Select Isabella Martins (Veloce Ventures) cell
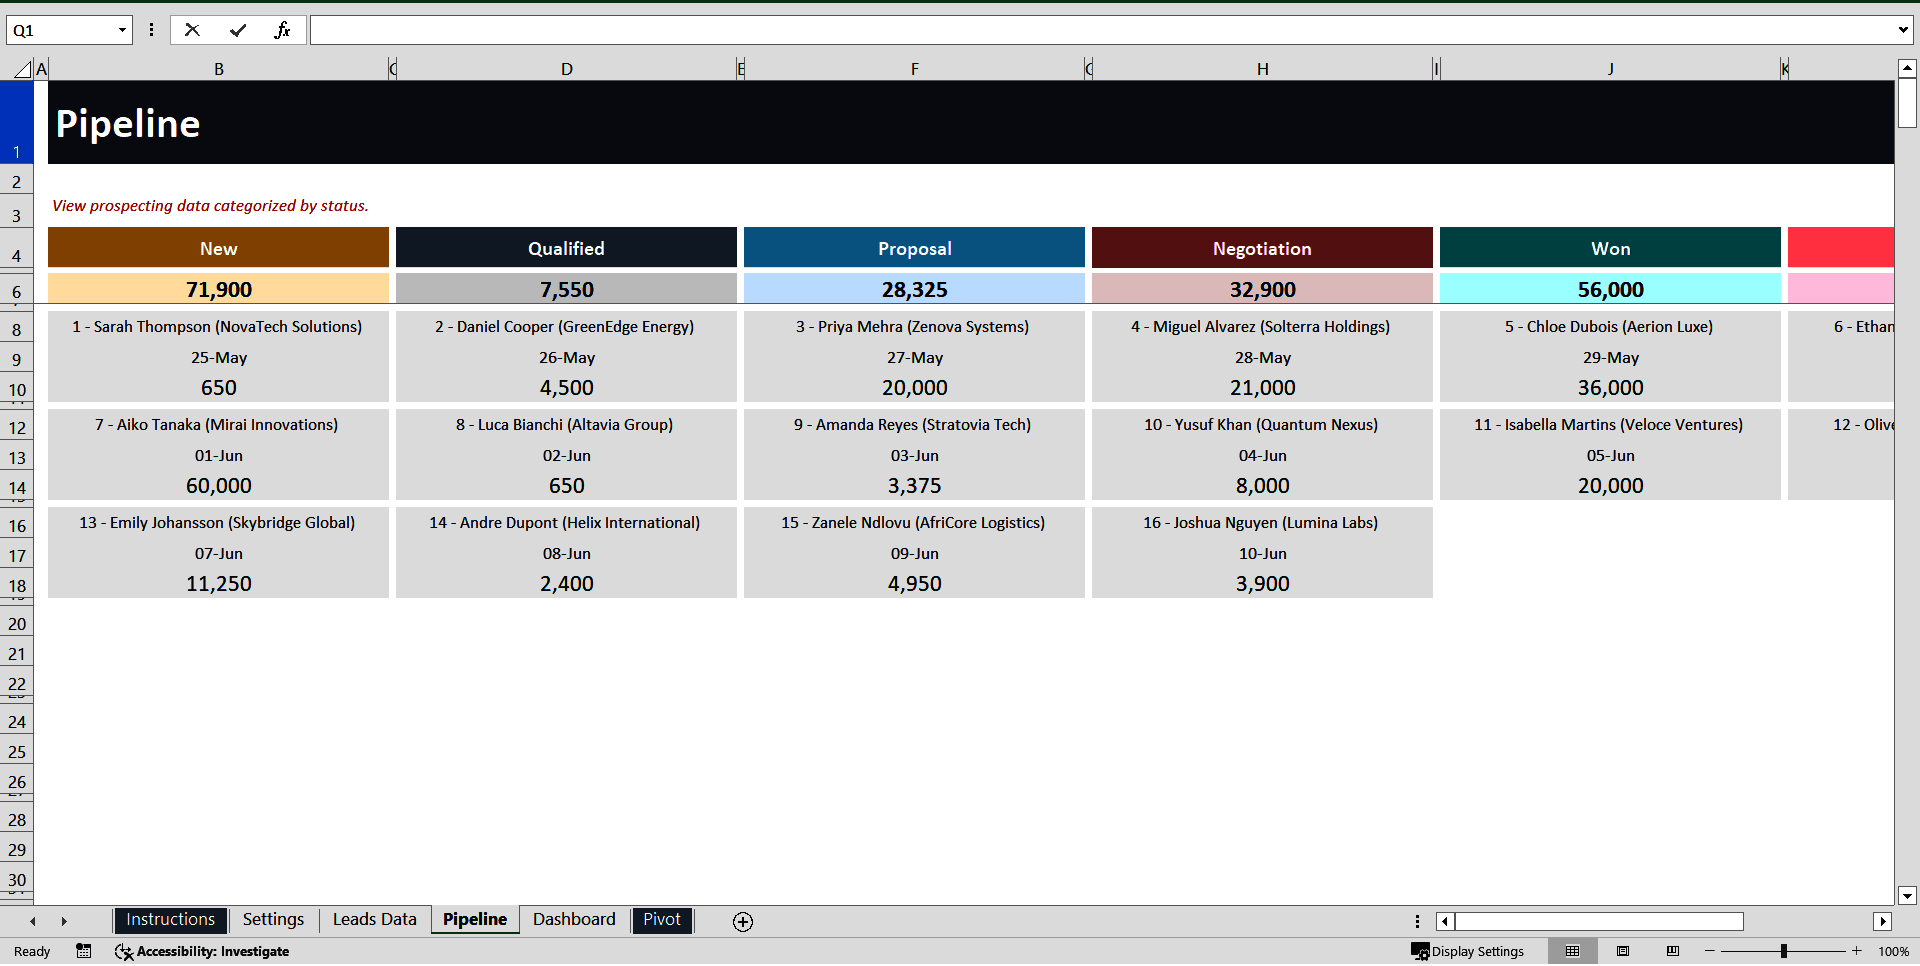The width and height of the screenshot is (1920, 966). pyautogui.click(x=1611, y=425)
